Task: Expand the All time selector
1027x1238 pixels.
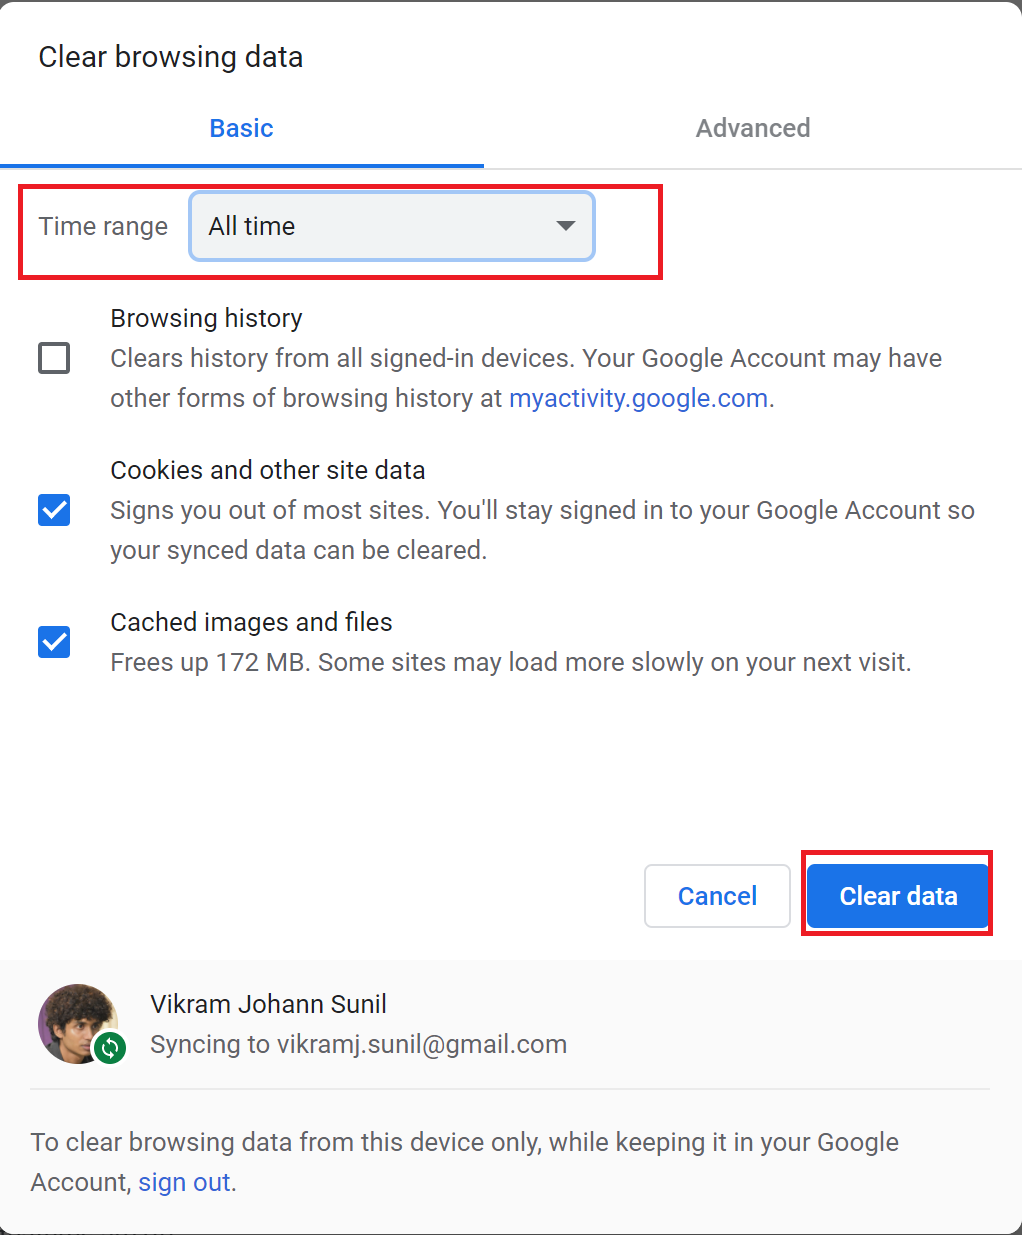Action: click(391, 226)
